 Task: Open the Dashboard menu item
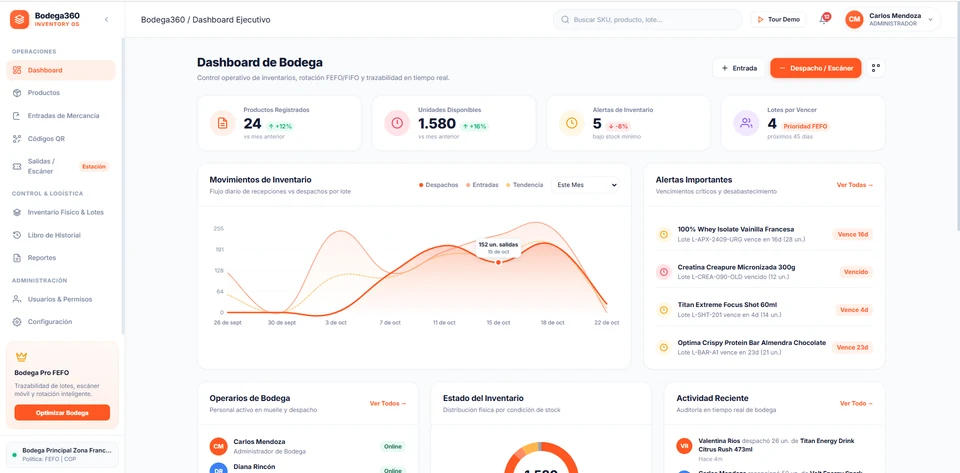[x=61, y=70]
